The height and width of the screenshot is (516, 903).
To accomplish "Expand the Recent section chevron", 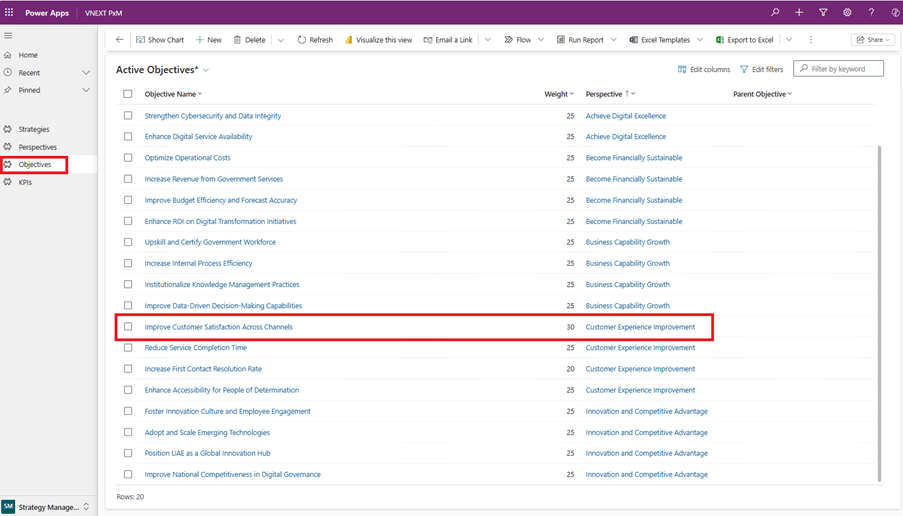I will pyautogui.click(x=86, y=73).
